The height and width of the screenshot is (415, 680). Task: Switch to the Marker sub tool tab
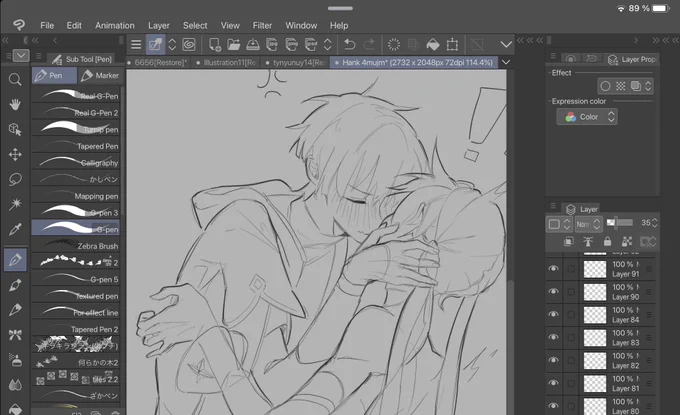pyautogui.click(x=100, y=75)
